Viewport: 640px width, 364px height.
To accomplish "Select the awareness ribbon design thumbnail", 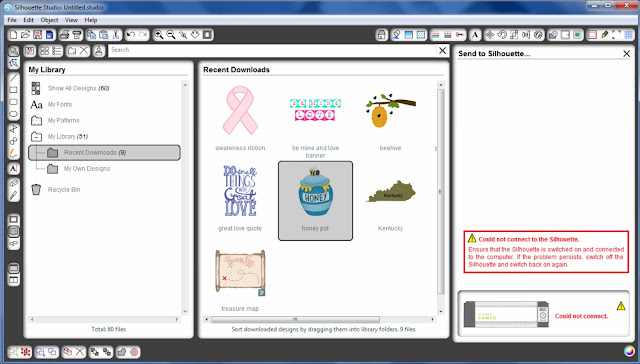I will click(x=240, y=110).
